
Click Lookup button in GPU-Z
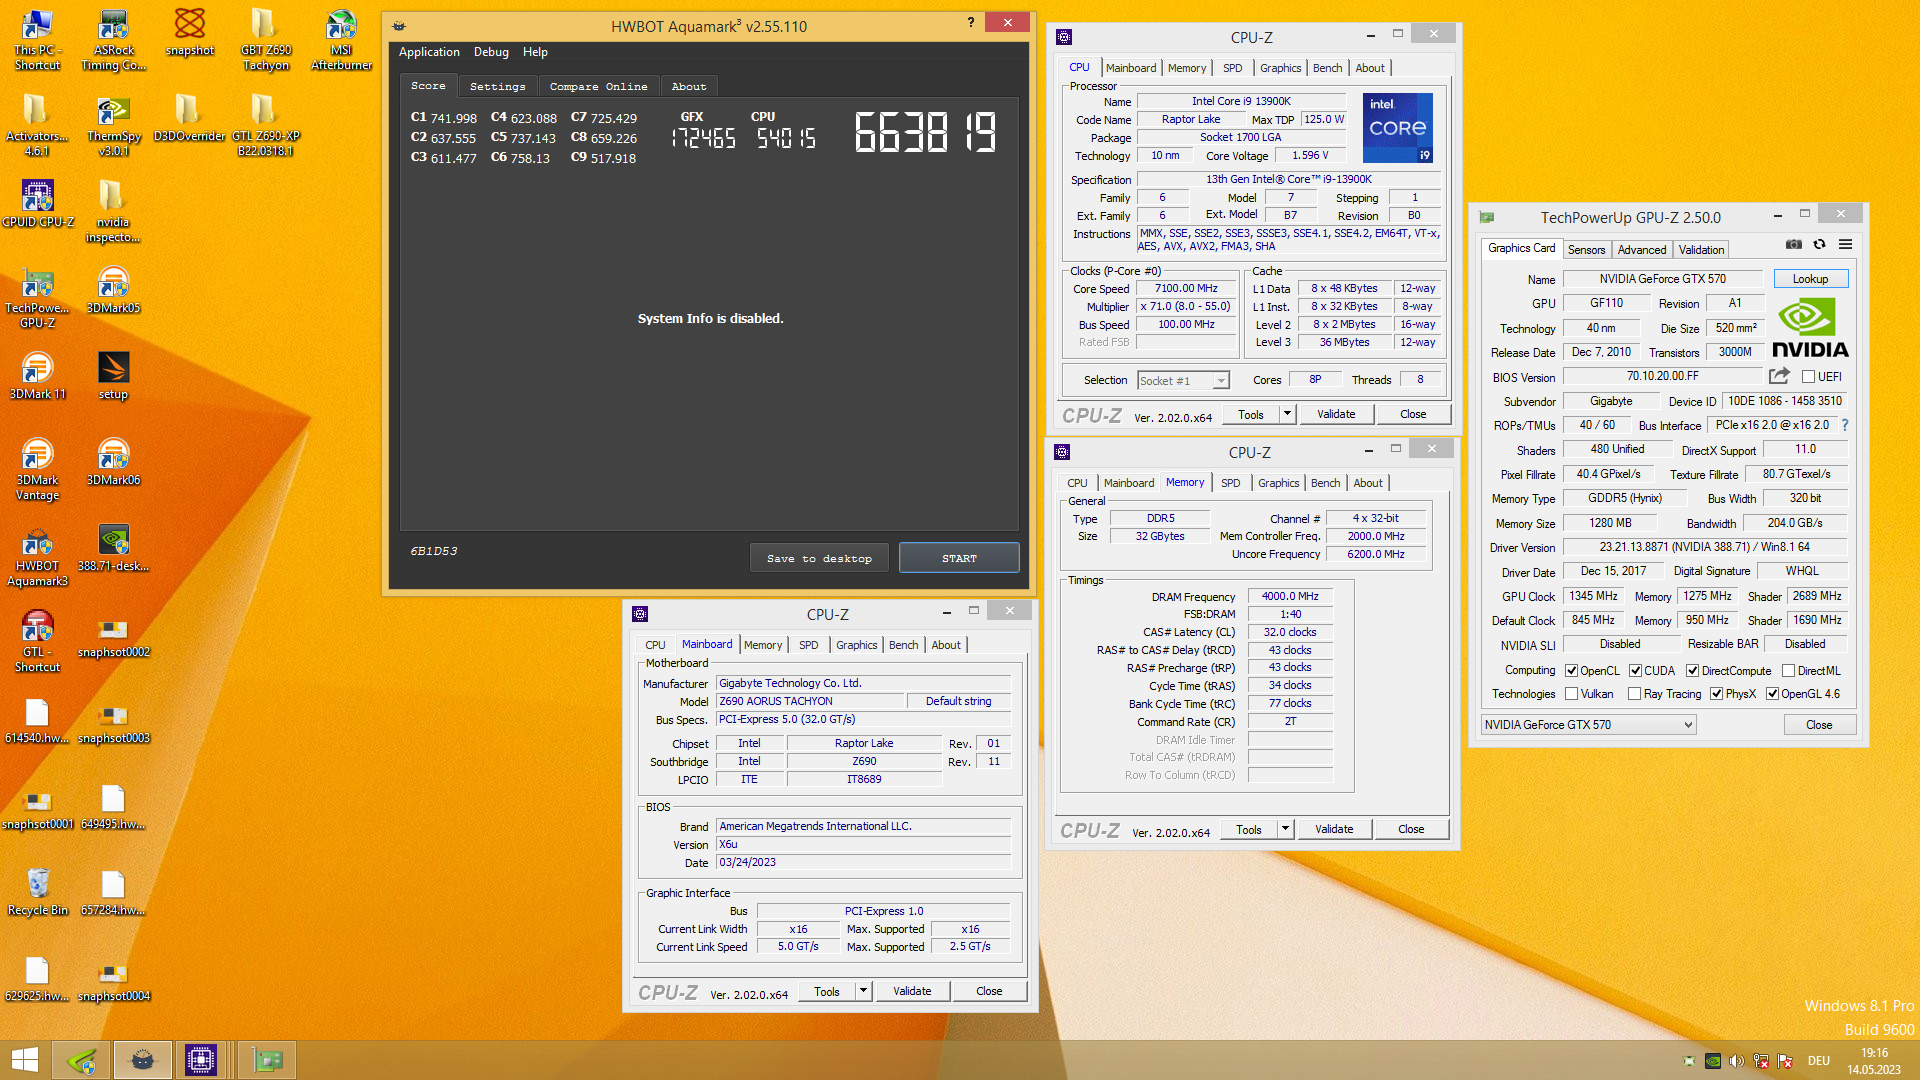coord(1810,279)
